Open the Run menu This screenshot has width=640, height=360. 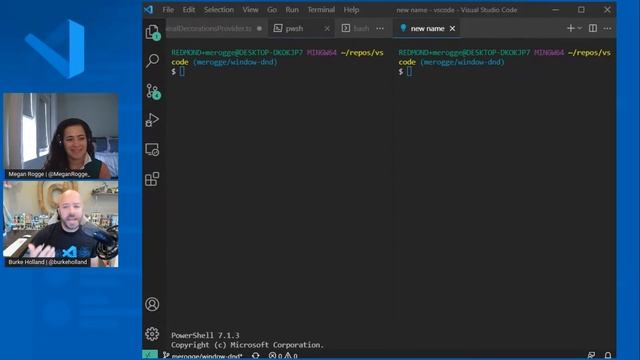[x=292, y=10]
